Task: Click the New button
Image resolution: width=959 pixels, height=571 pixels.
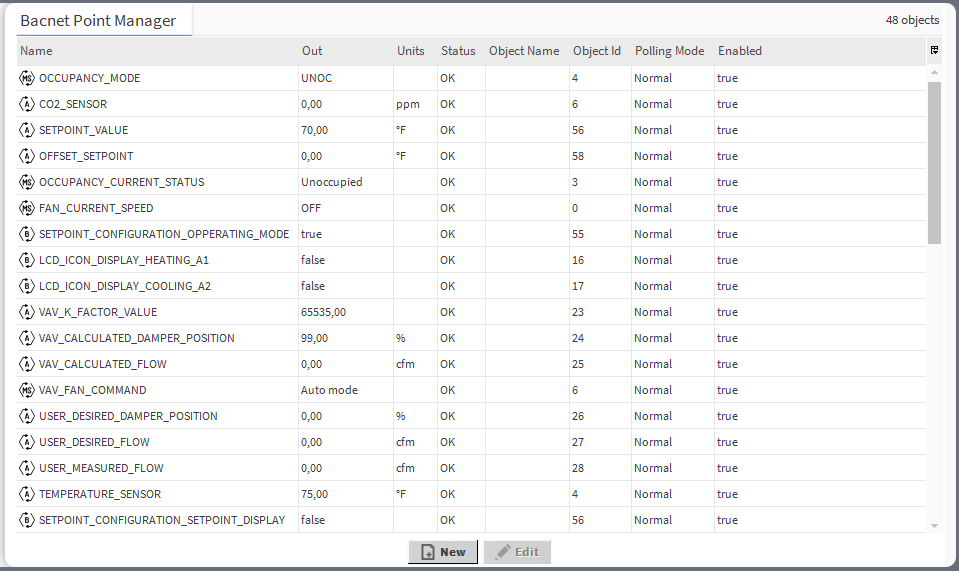Action: click(x=443, y=552)
